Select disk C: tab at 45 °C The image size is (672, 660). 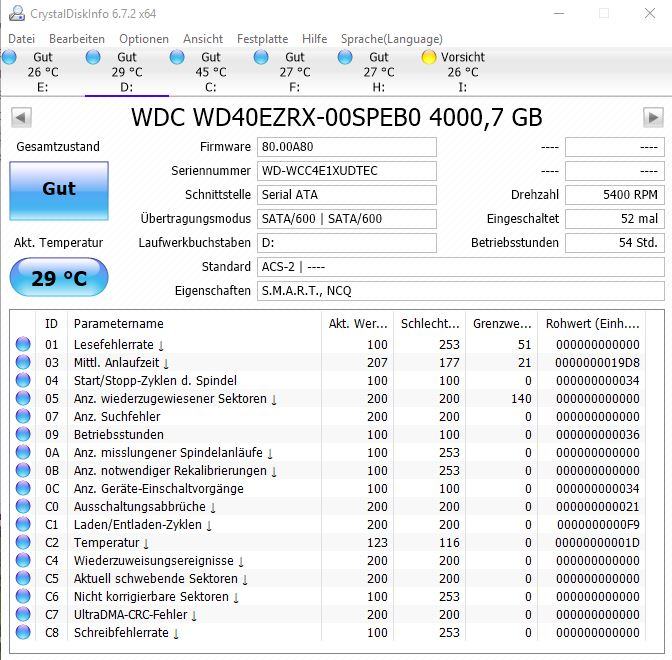click(x=210, y=72)
